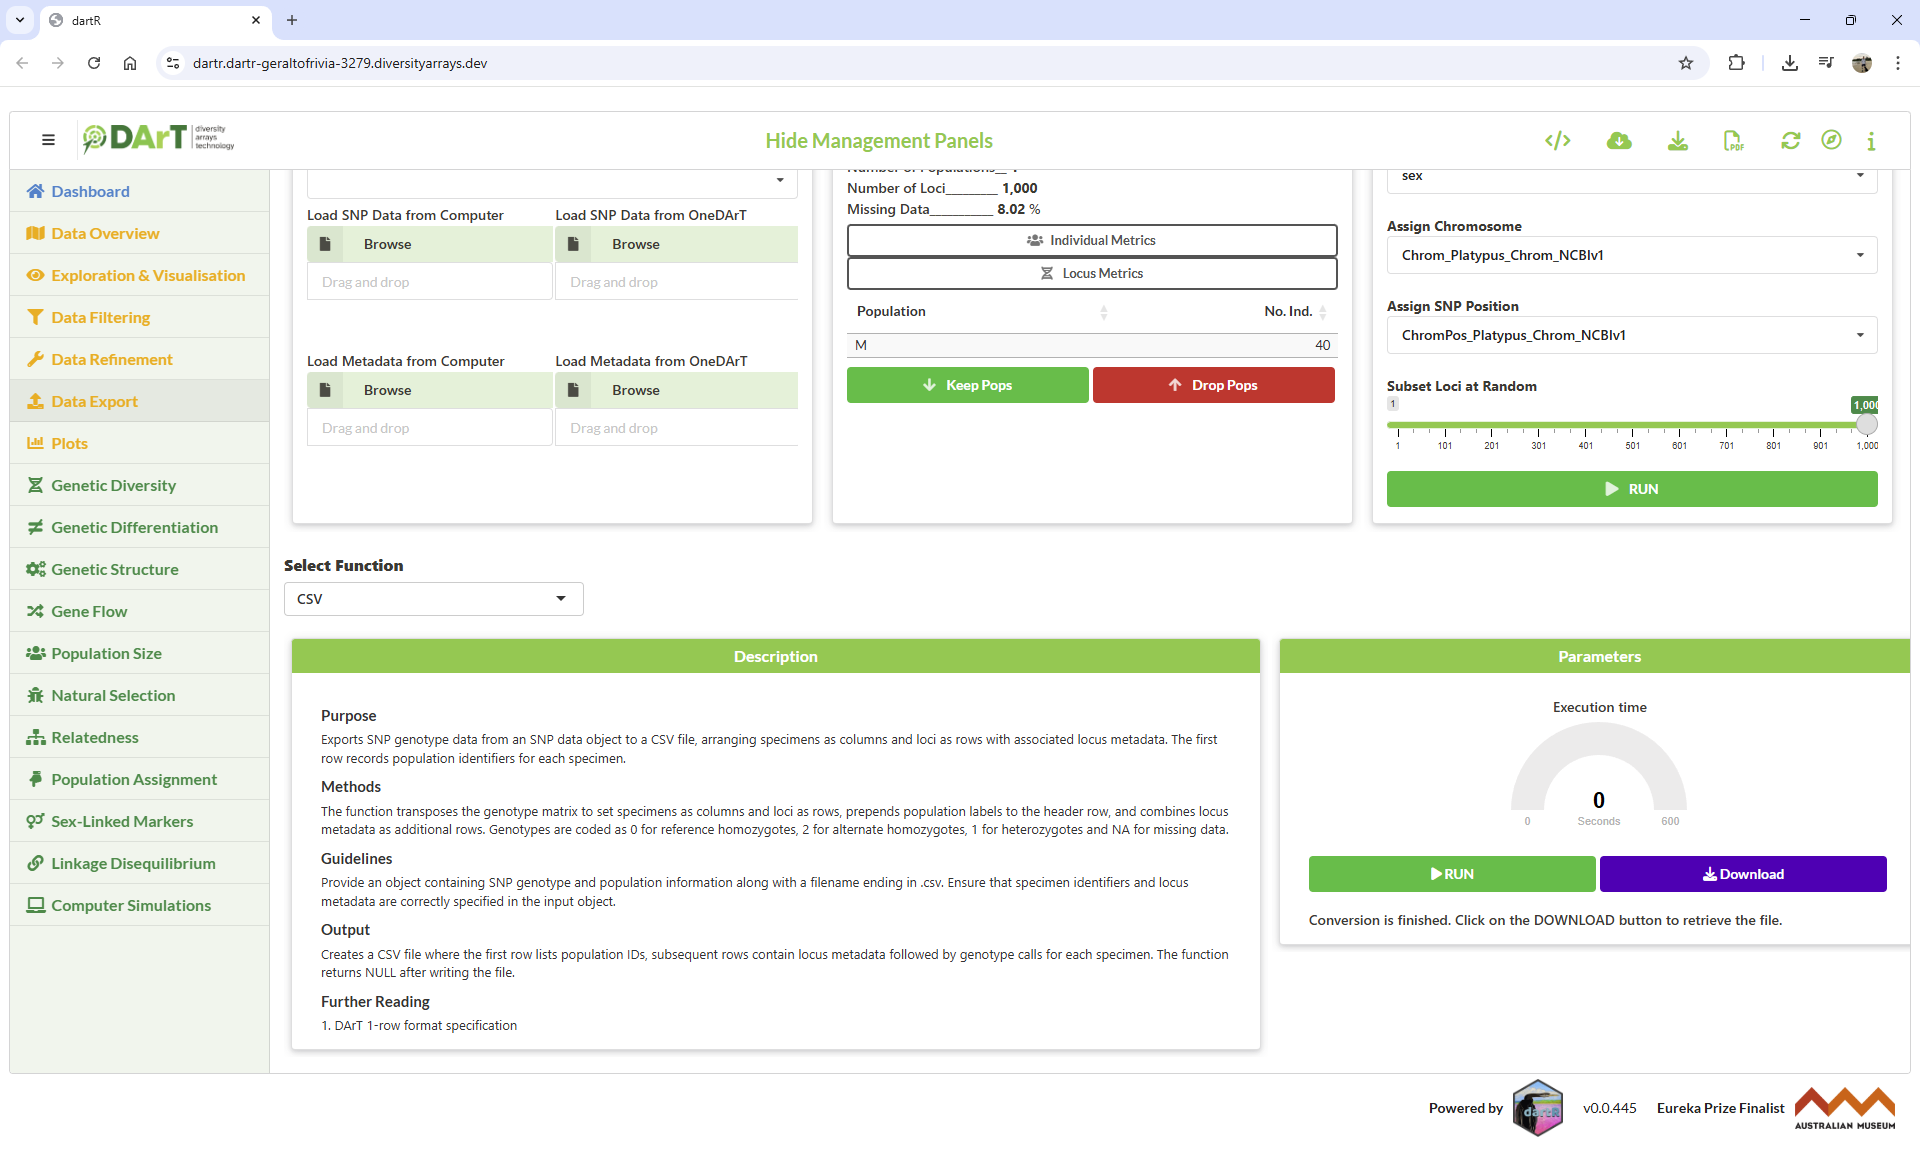Click the Subset Loci slider handle

click(1866, 425)
